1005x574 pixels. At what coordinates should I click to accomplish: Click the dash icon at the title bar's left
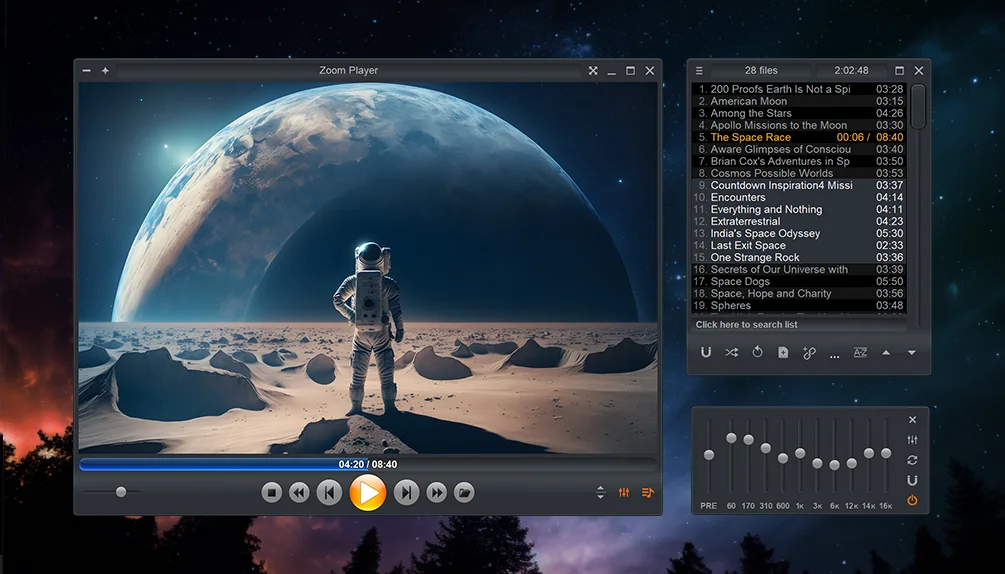(x=87, y=70)
